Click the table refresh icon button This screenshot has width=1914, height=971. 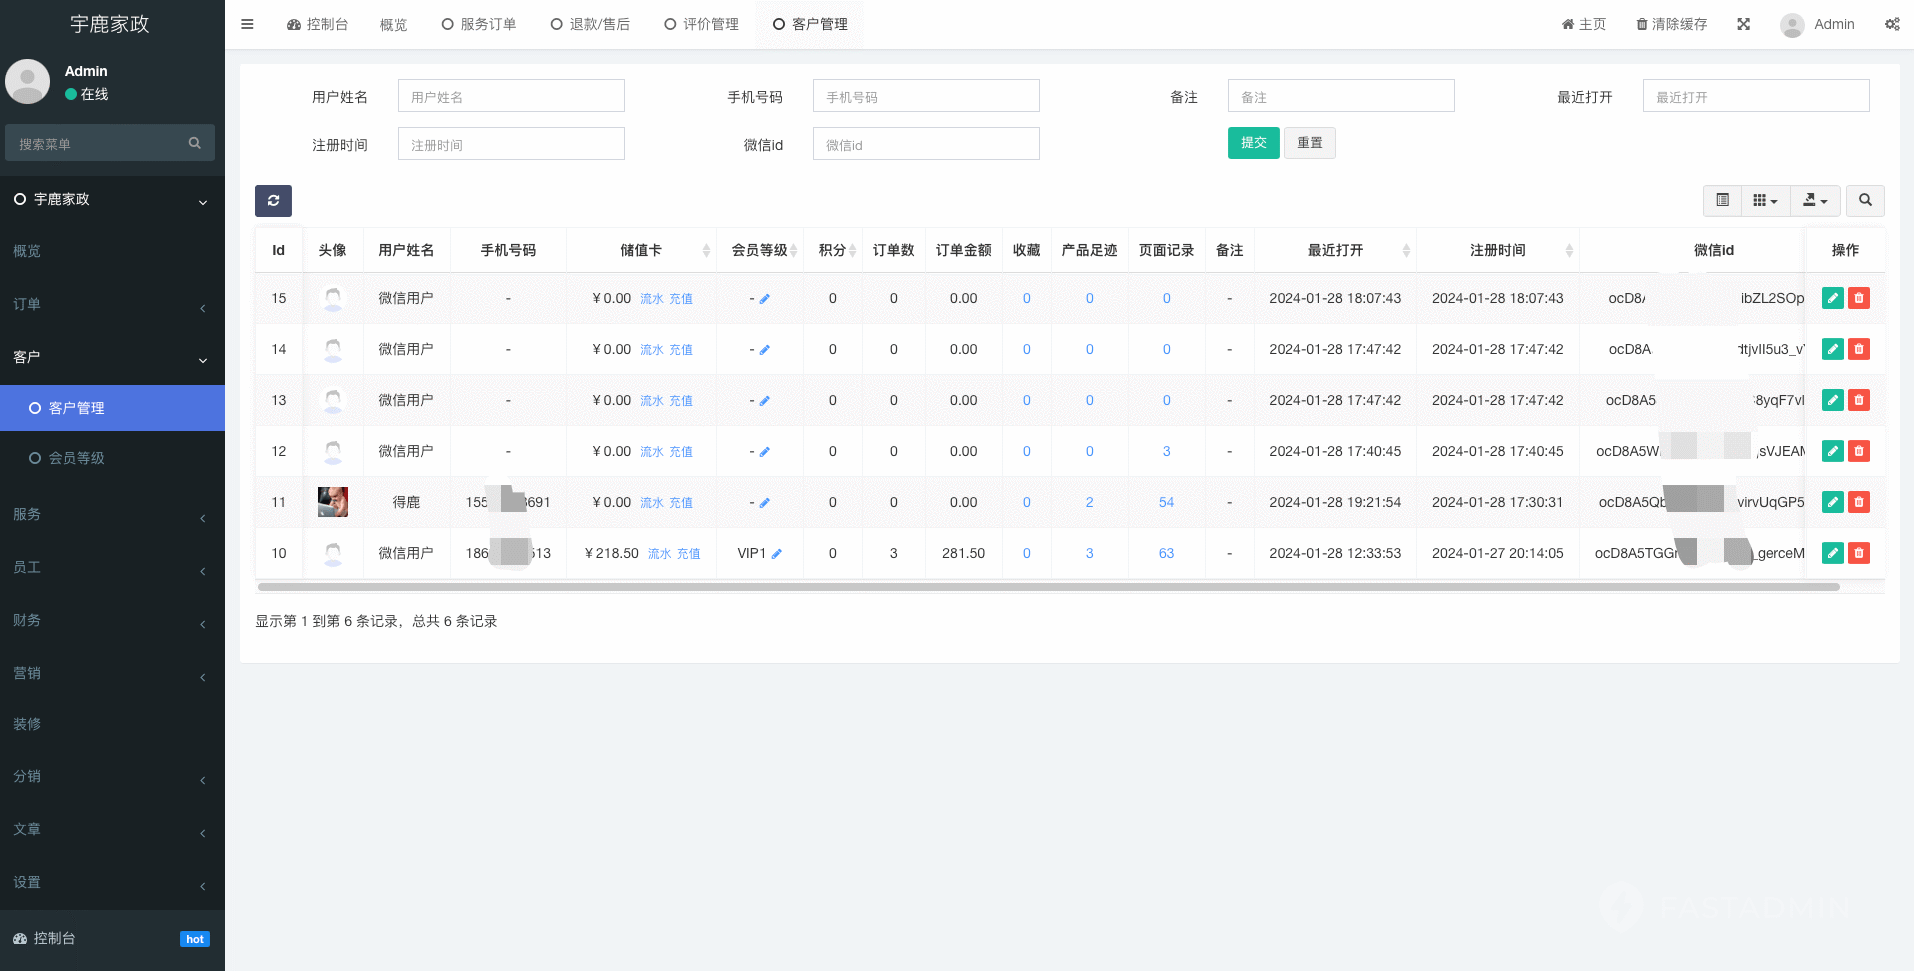273,201
